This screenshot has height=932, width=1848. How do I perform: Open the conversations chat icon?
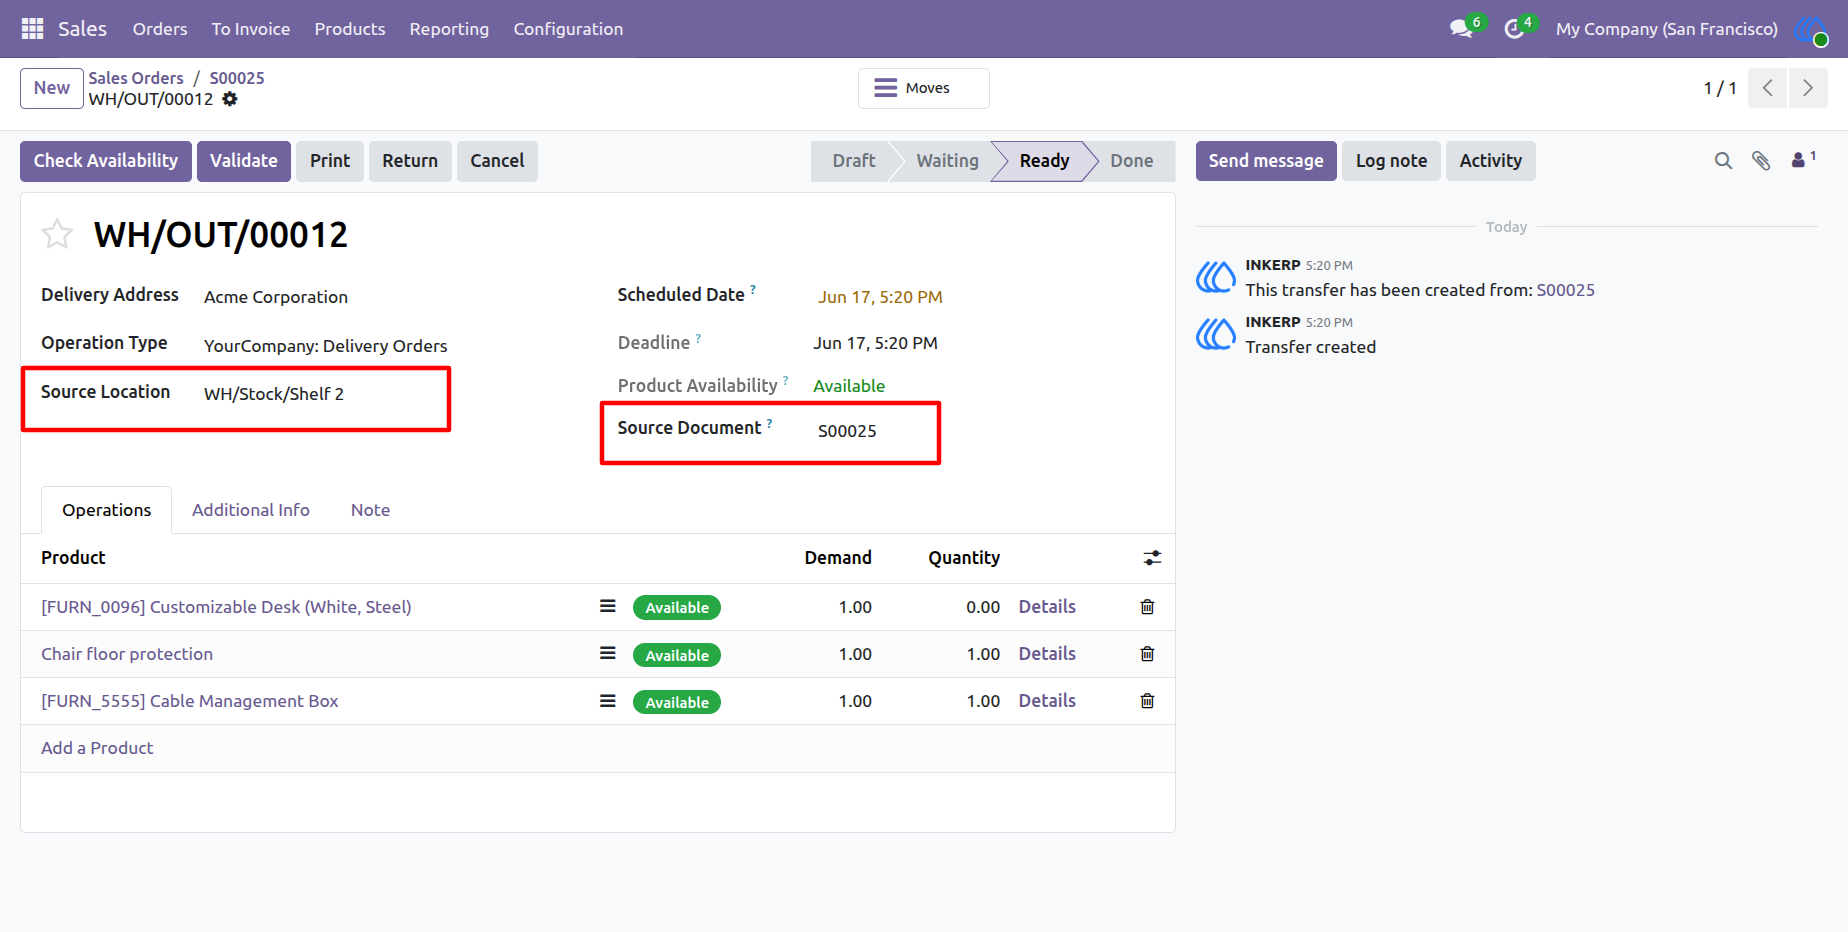[1461, 29]
